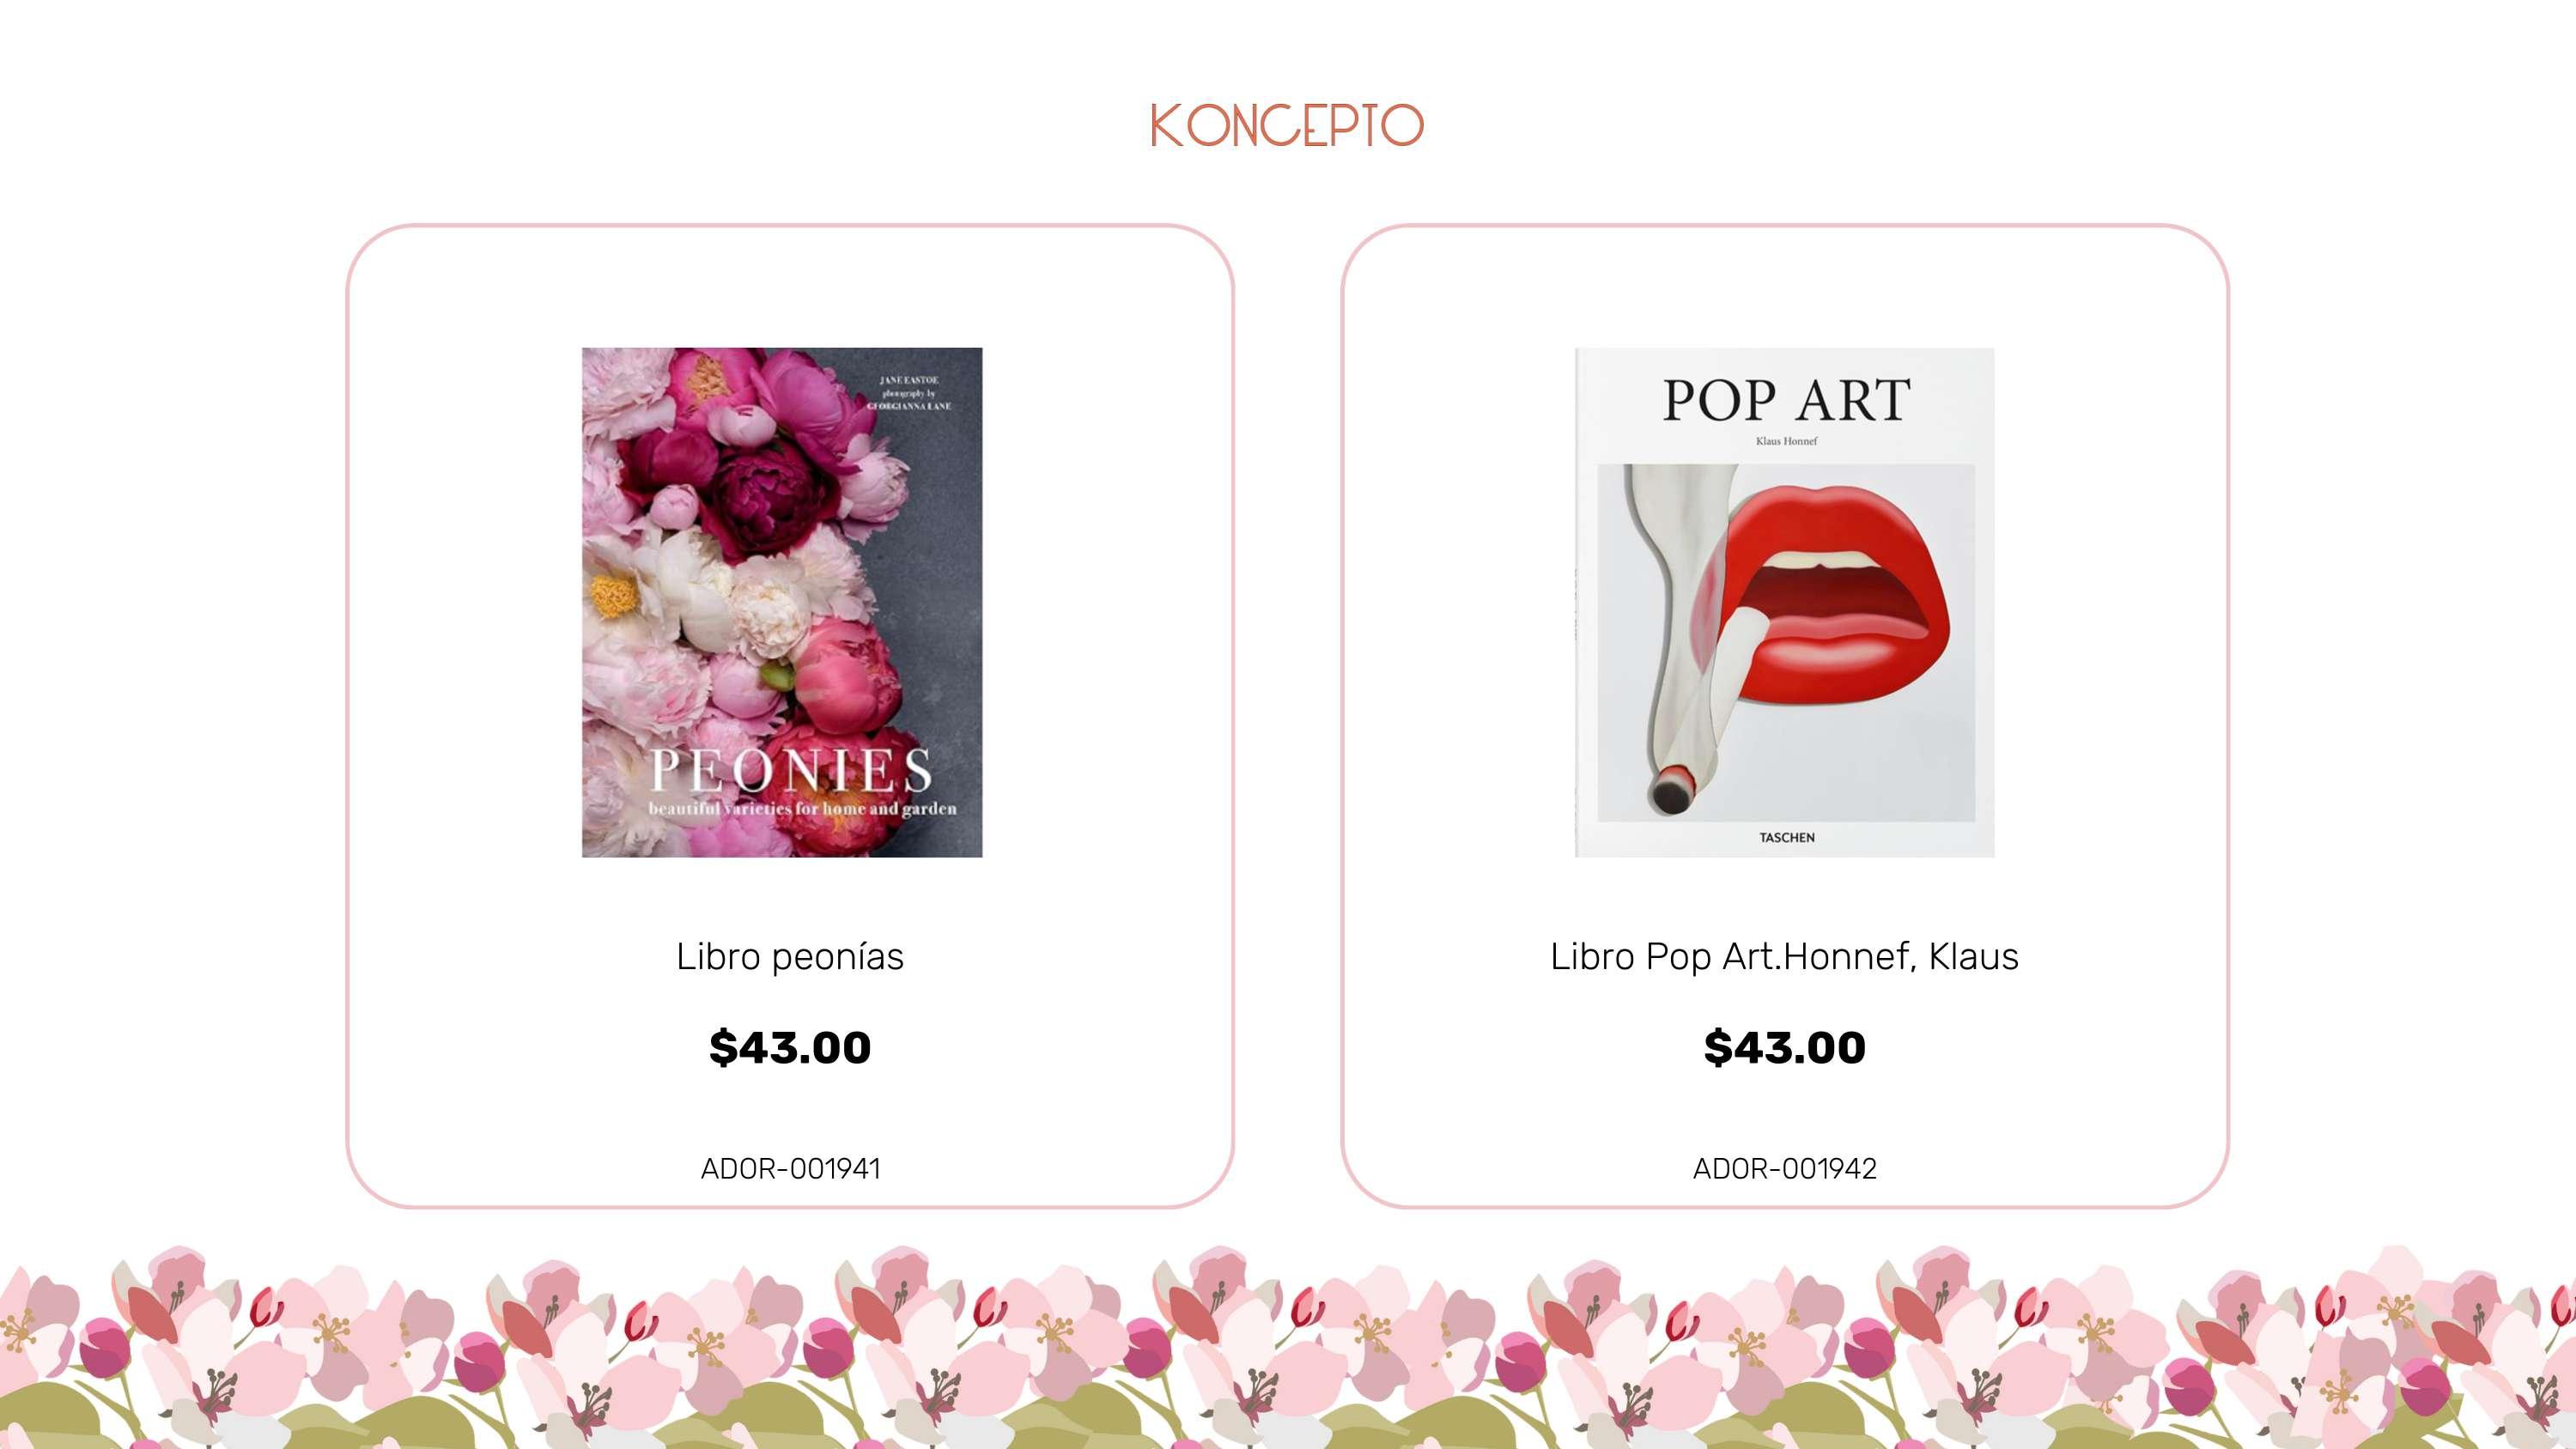Click the Klaus Honnef author name on cover
The image size is (2576, 1449).
point(1786,441)
